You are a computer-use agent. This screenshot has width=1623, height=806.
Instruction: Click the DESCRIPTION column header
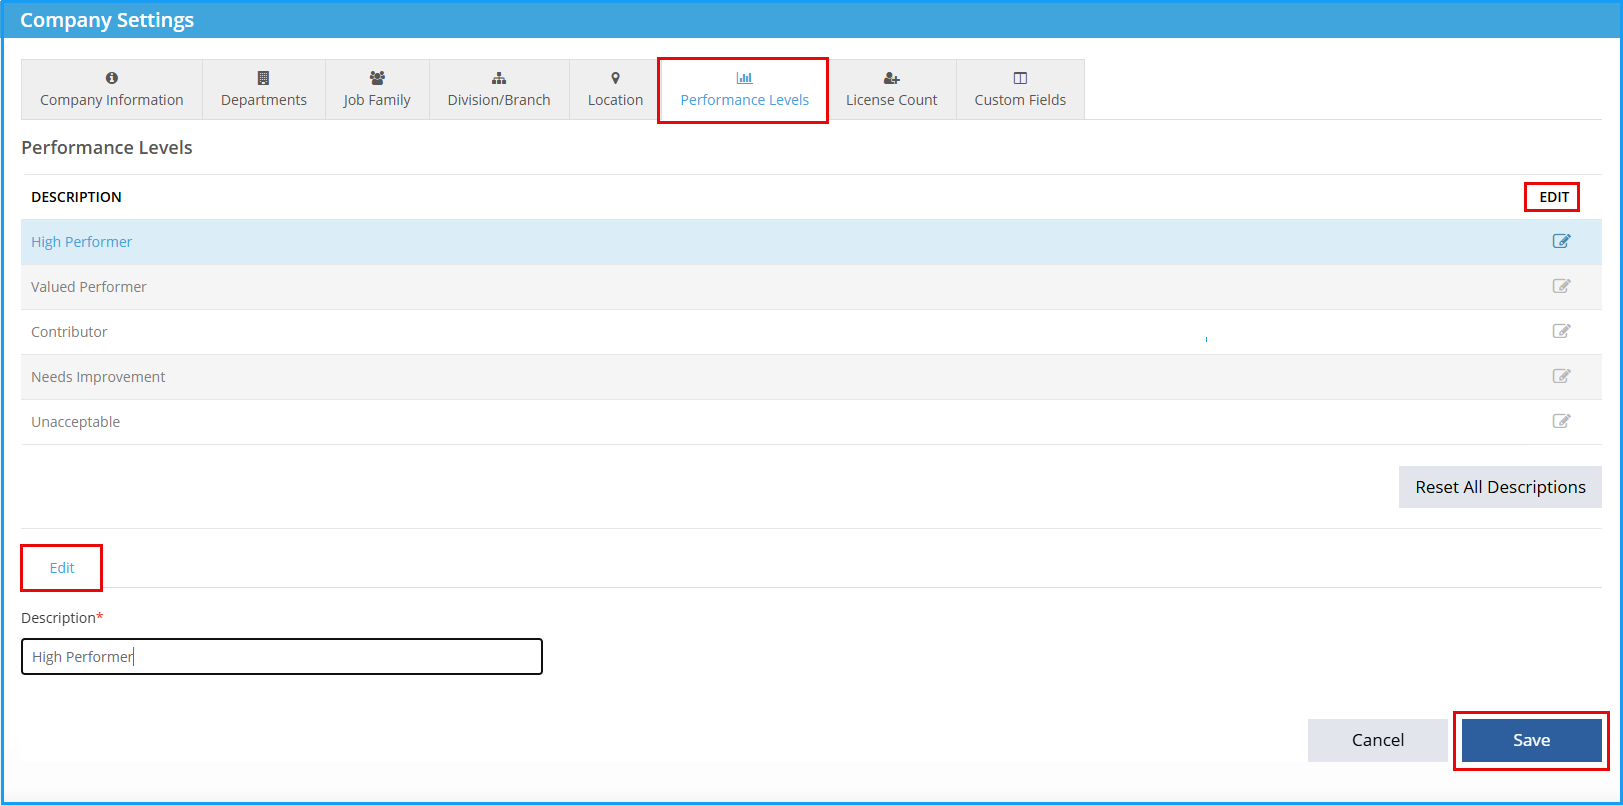coord(76,197)
